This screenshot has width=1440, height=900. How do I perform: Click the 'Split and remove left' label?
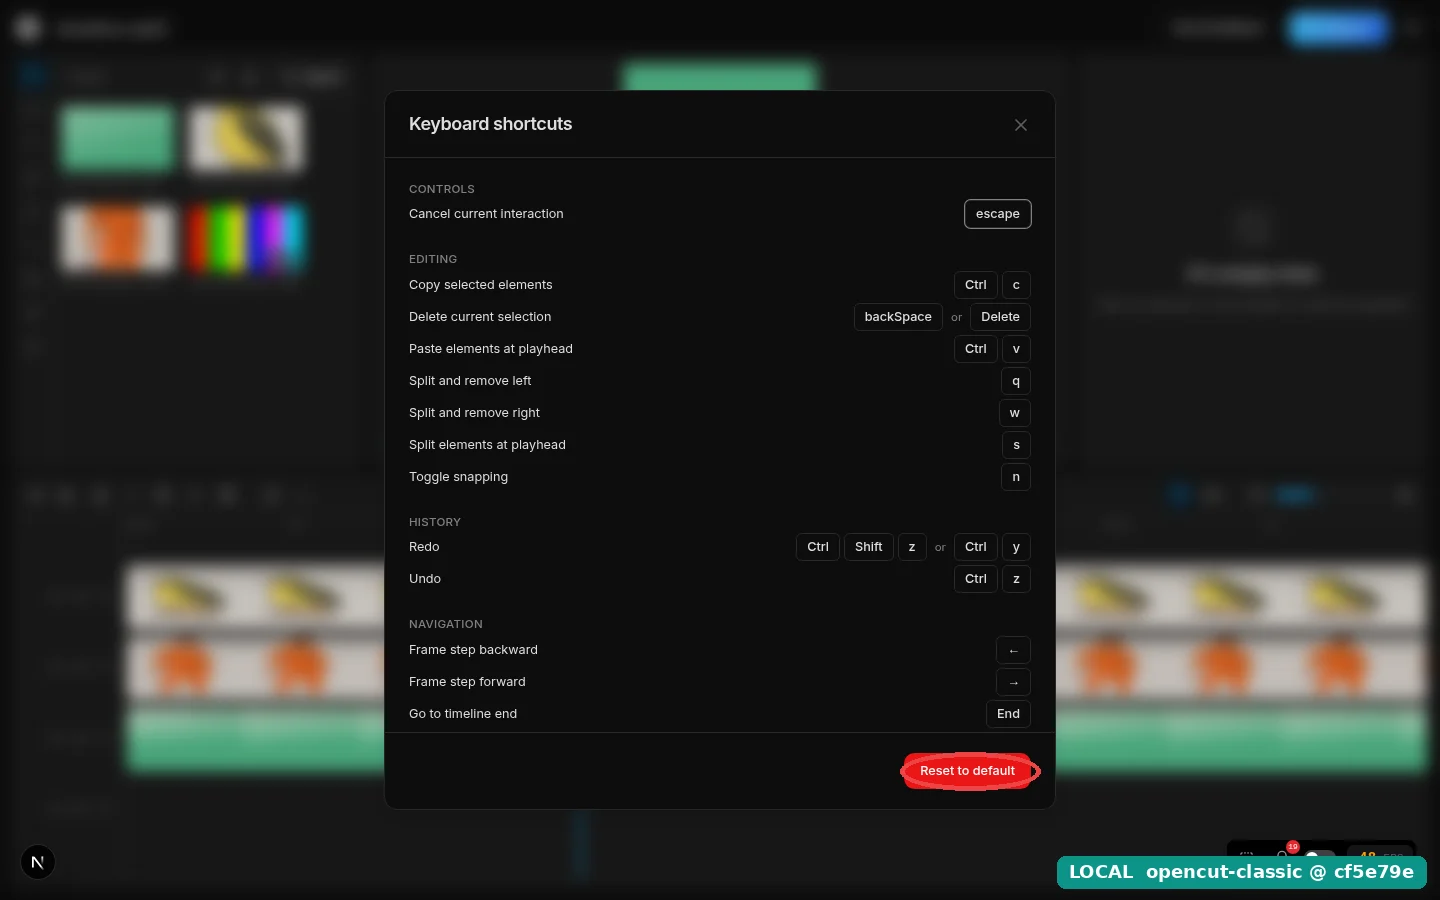pyautogui.click(x=470, y=381)
